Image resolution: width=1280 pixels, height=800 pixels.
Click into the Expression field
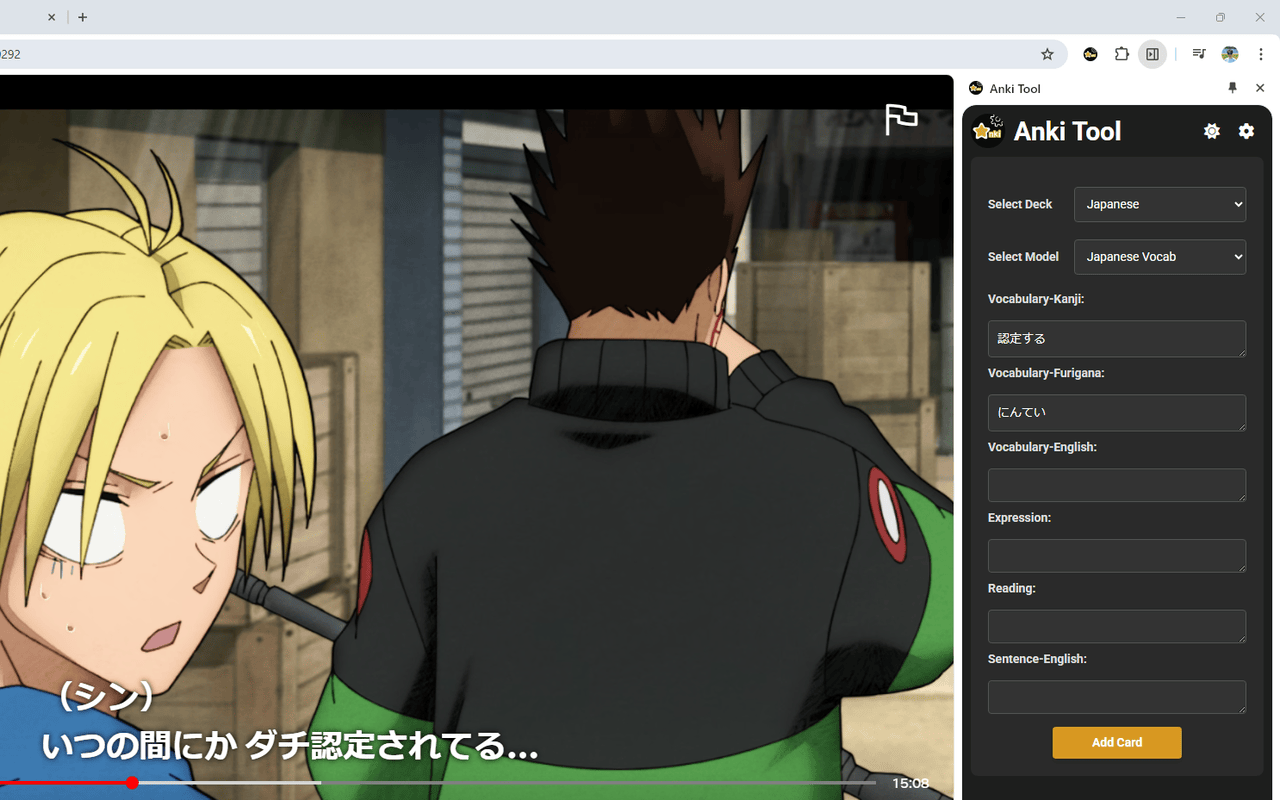(x=1117, y=556)
